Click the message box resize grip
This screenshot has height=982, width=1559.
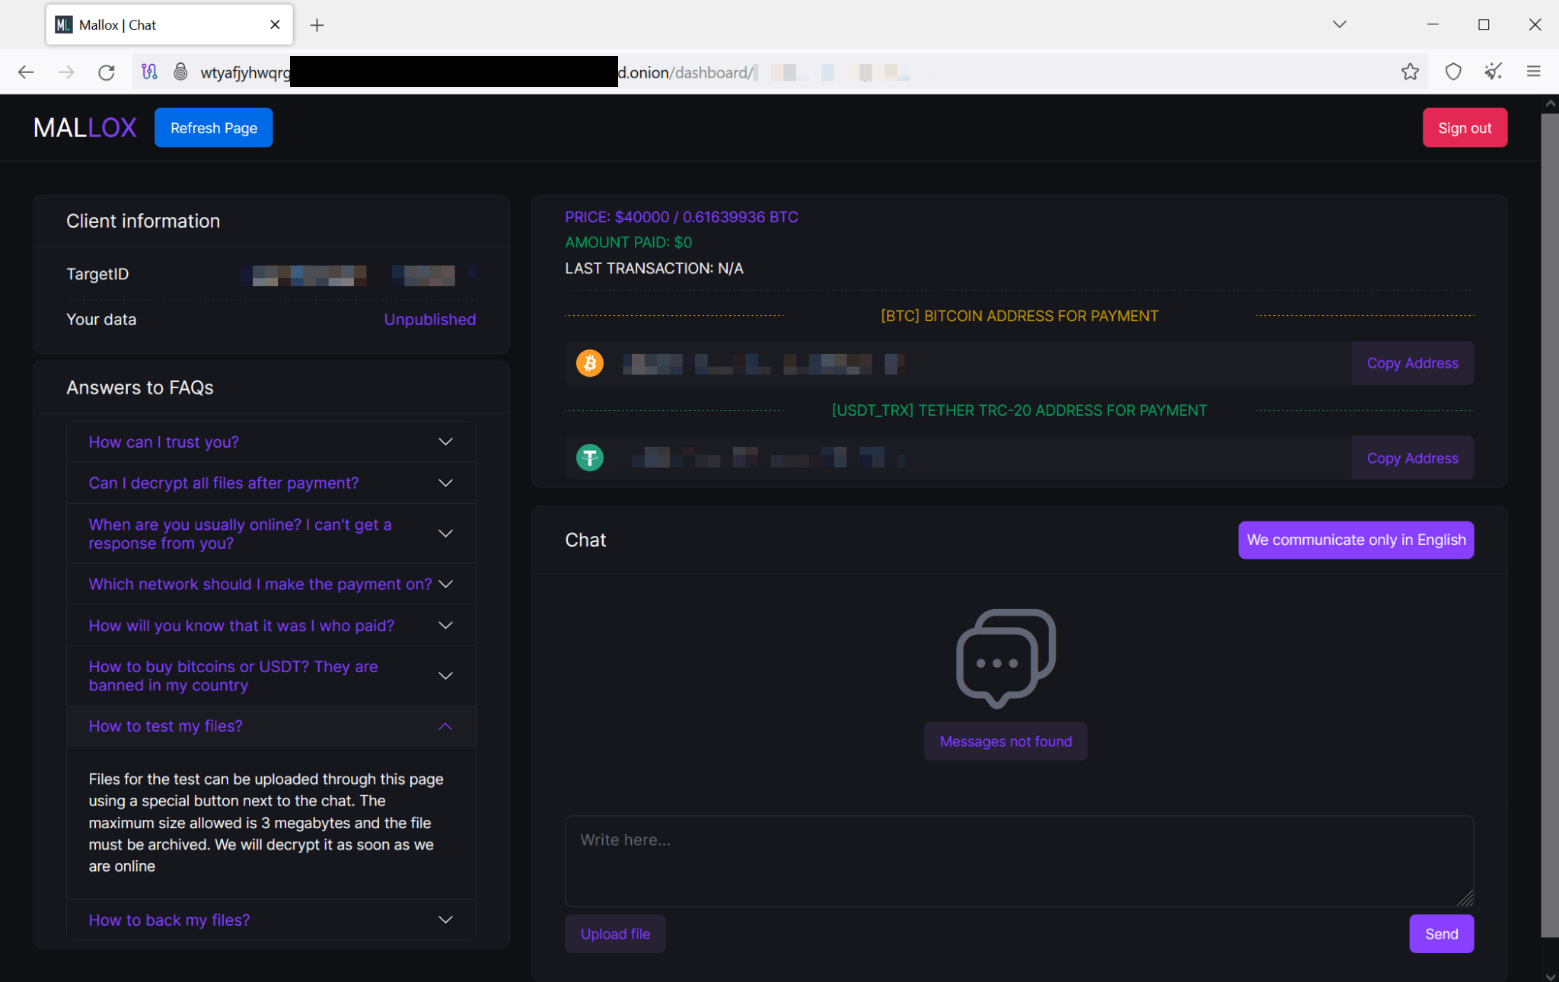pos(1465,898)
